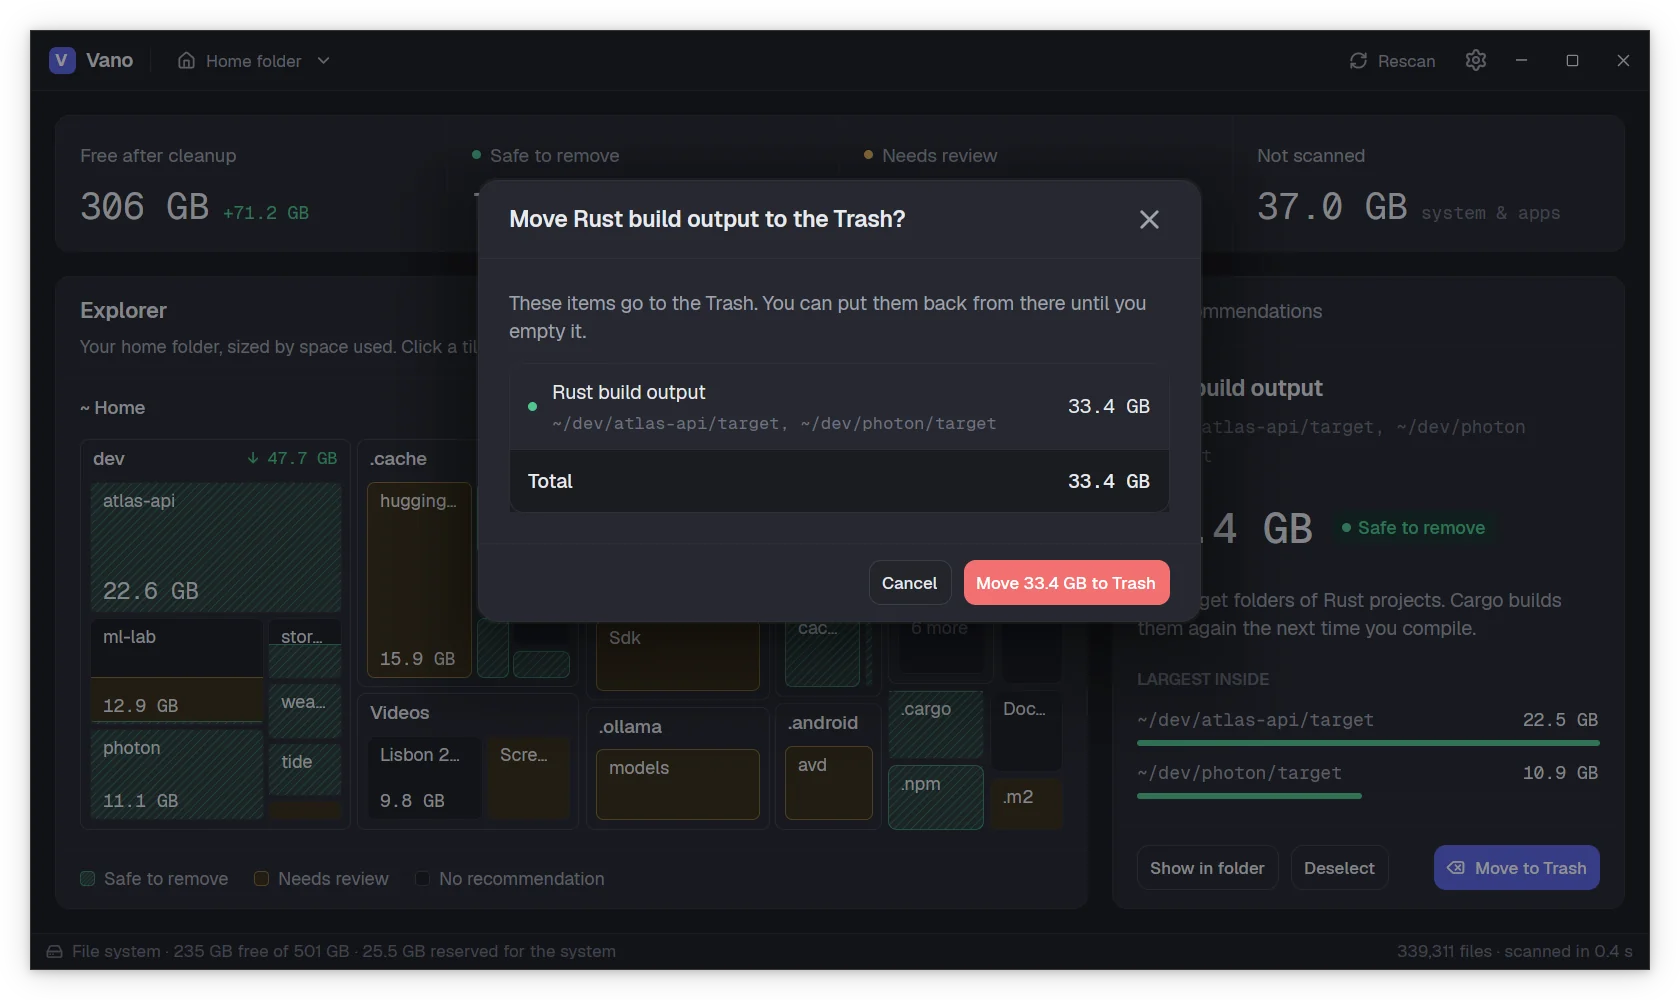
Task: Click the ~ Home breadcrumb
Action: coord(113,408)
